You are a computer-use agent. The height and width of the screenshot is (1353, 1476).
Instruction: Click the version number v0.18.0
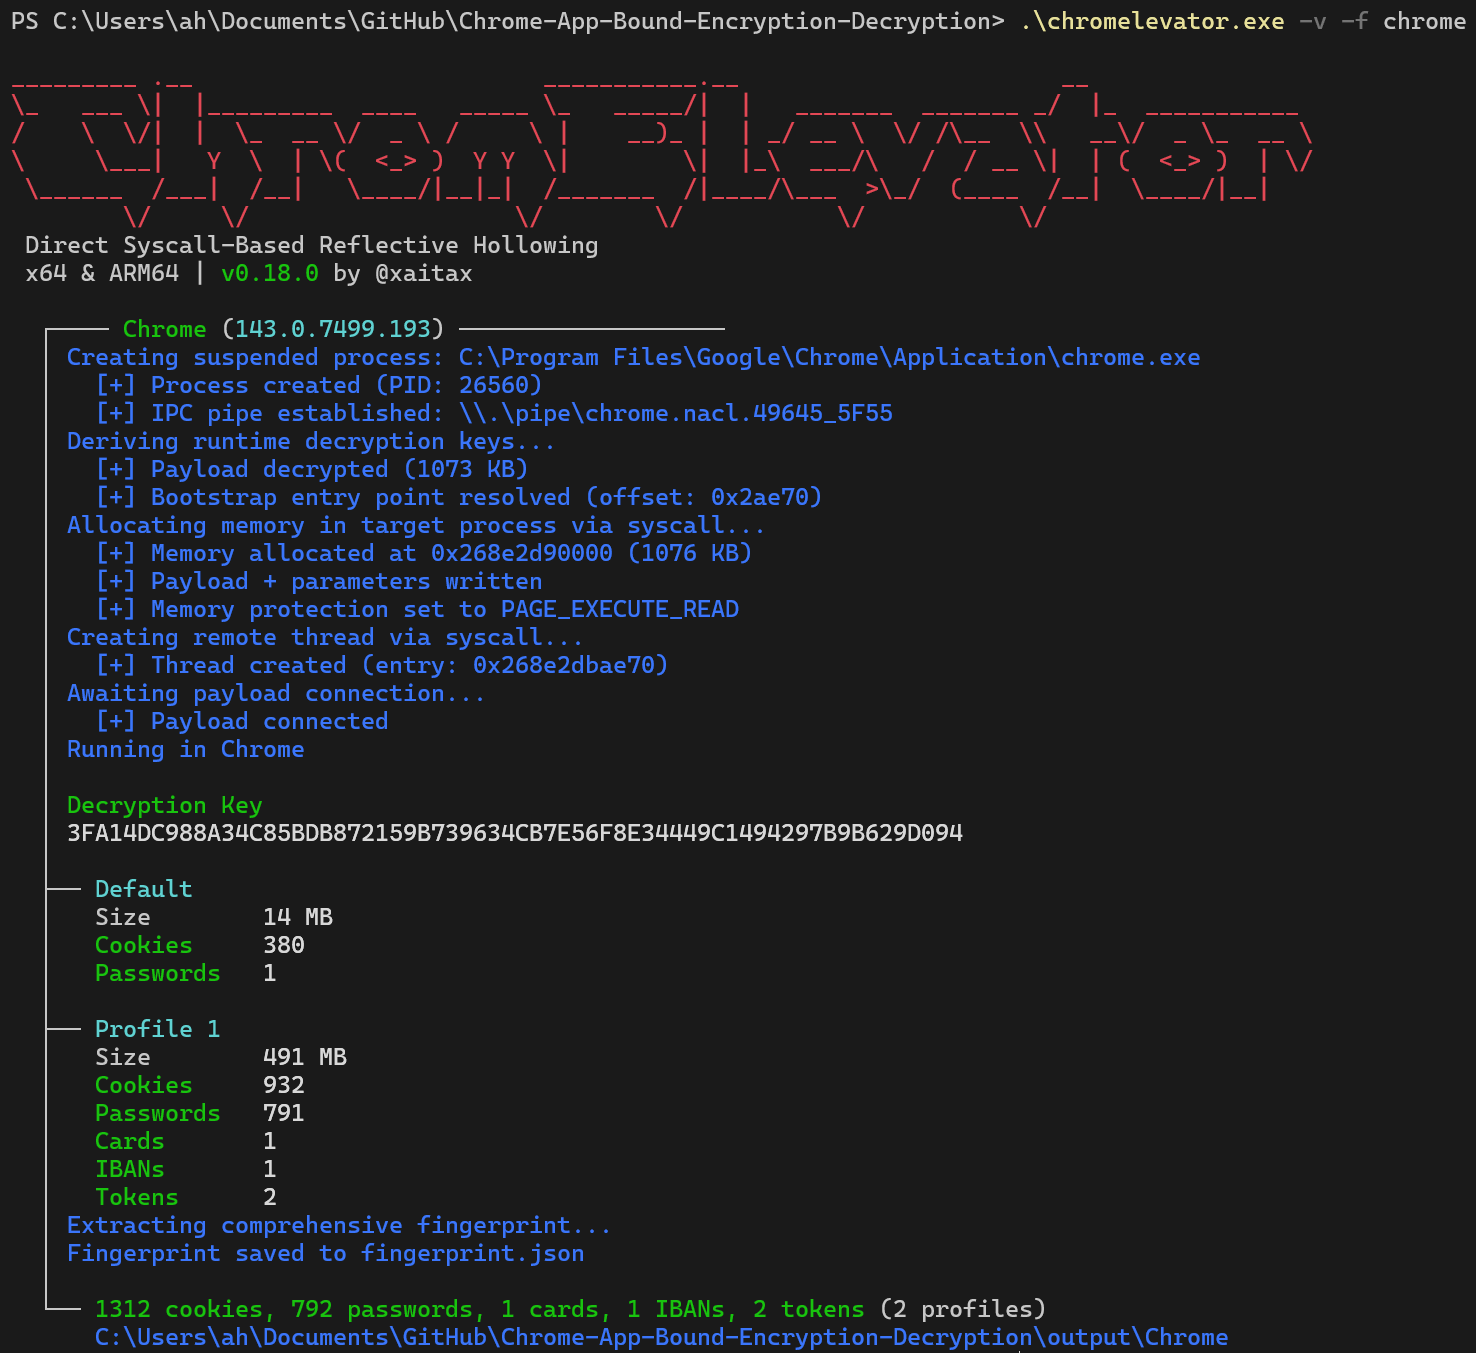tap(270, 273)
